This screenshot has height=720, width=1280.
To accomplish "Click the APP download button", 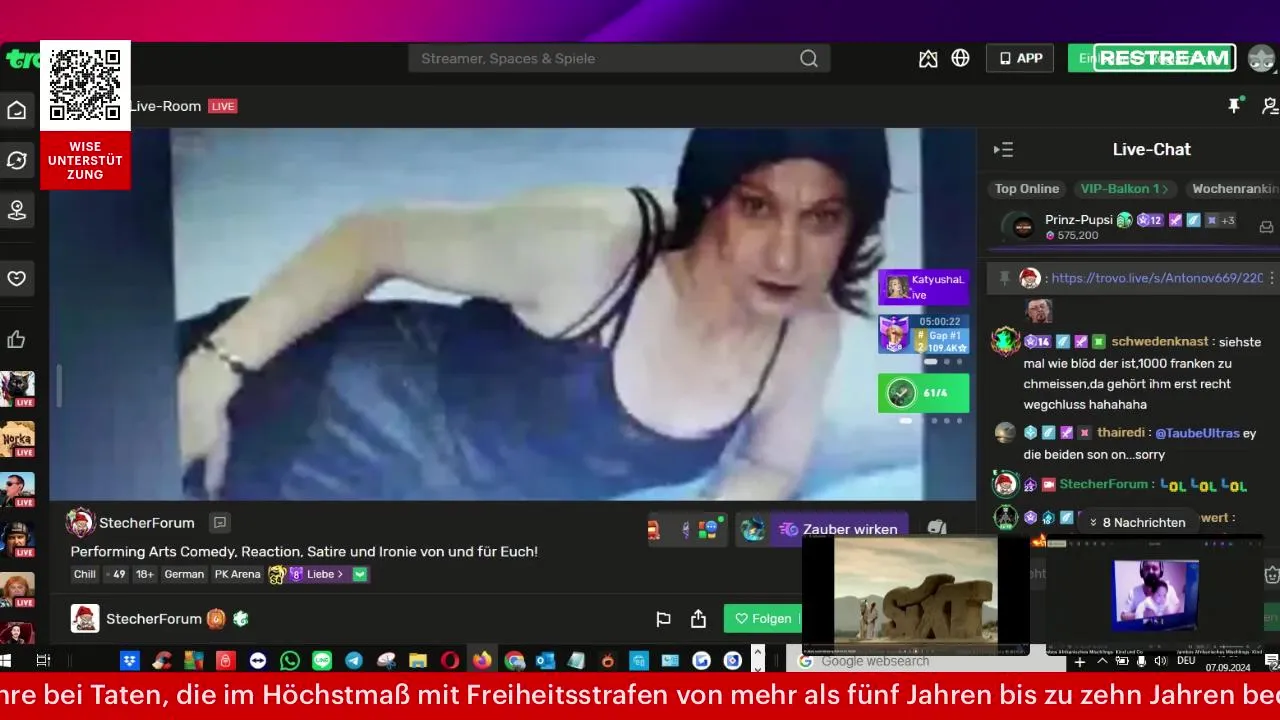I will point(1020,58).
